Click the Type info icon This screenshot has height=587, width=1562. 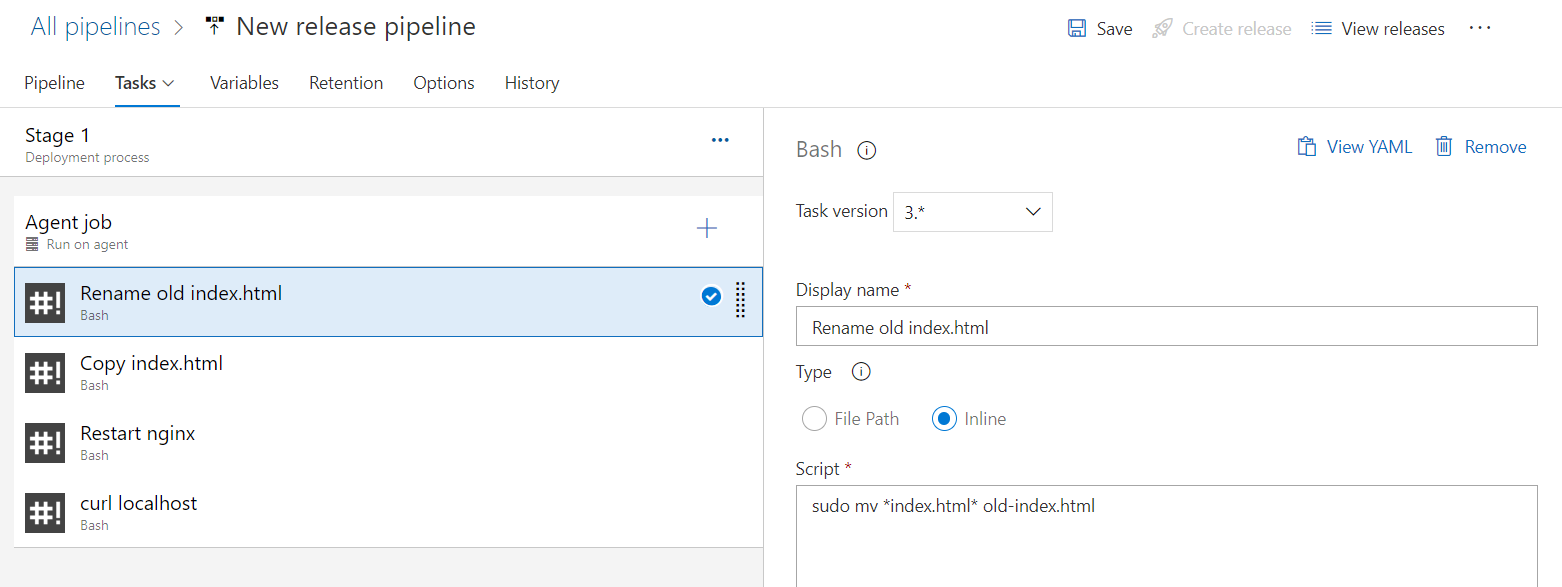tap(860, 372)
